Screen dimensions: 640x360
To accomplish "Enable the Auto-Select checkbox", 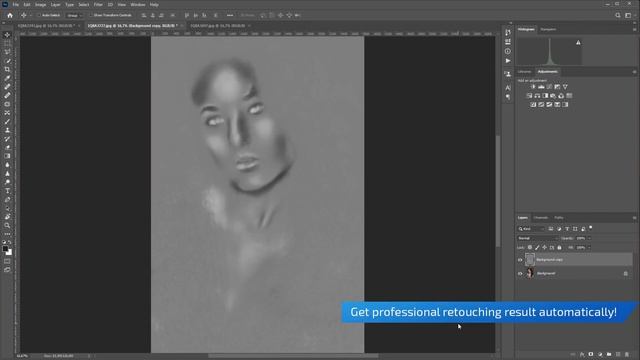I will (x=39, y=16).
